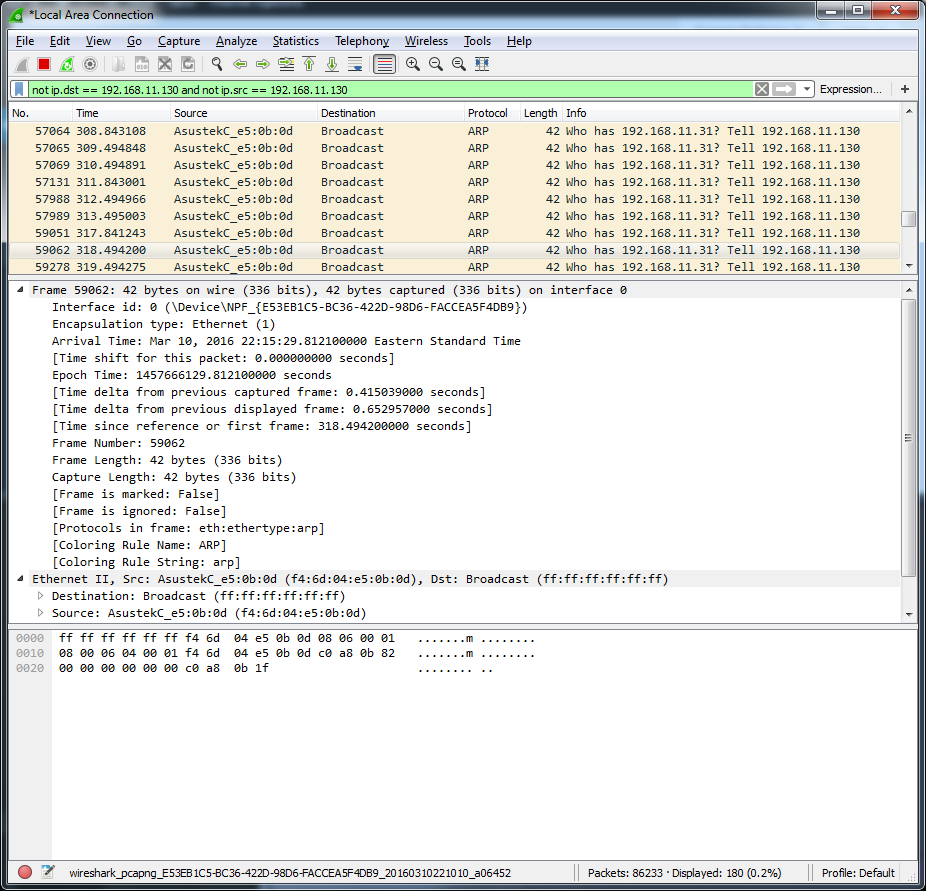Jump to the last packet
This screenshot has height=891, width=926.
click(332, 64)
